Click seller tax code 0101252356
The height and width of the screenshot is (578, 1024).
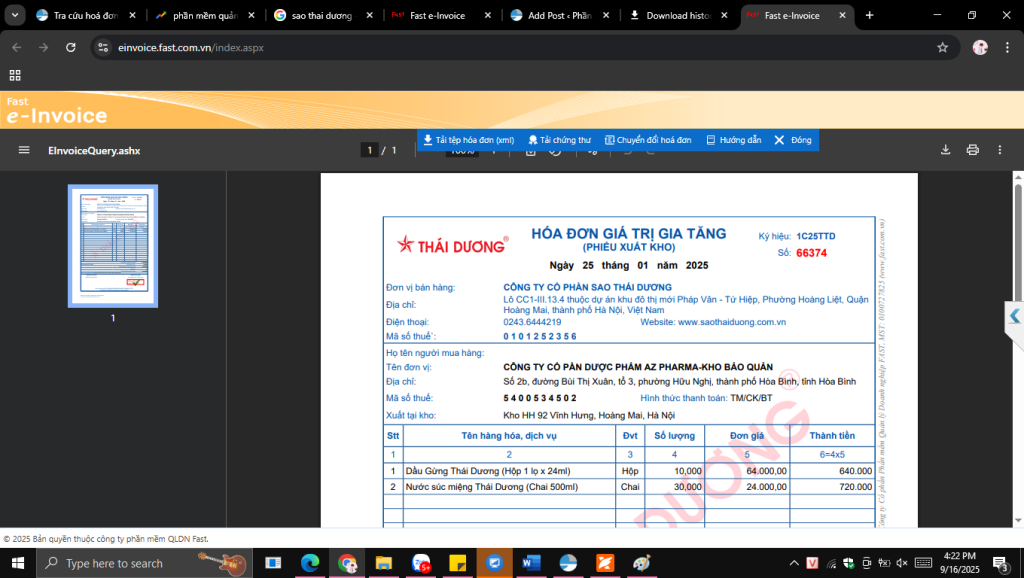[539, 336]
